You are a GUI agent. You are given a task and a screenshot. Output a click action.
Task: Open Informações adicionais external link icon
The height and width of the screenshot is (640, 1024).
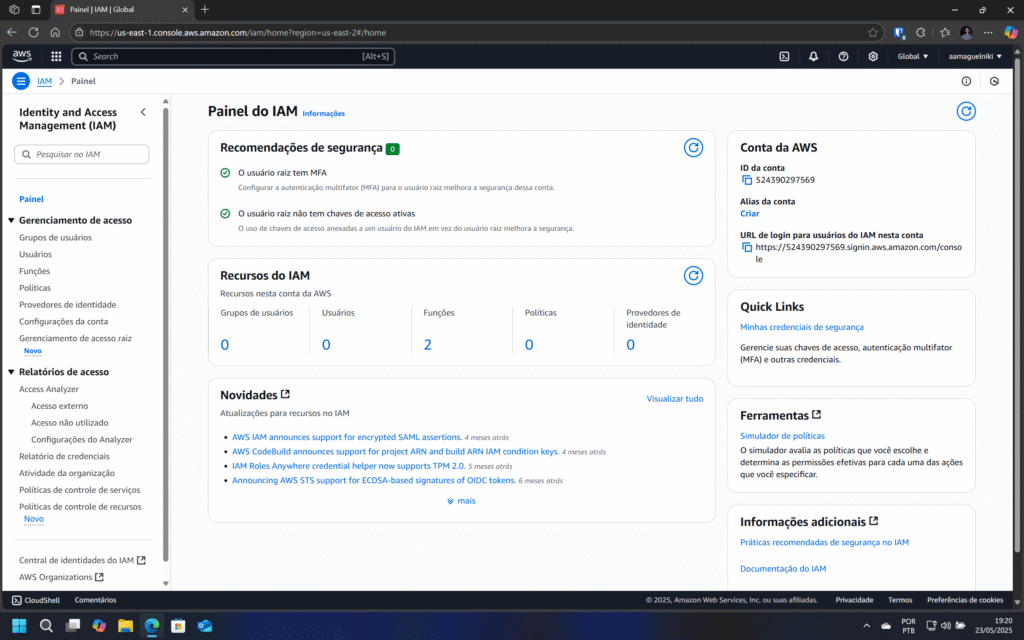pyautogui.click(x=874, y=521)
